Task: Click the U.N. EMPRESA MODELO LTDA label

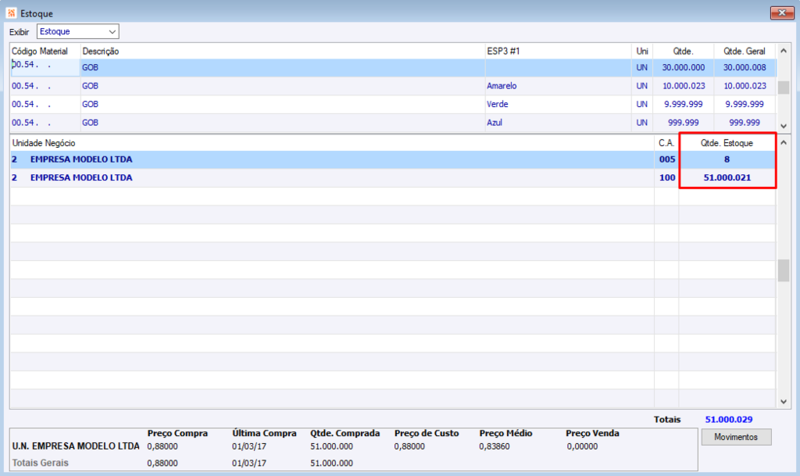Action: pyautogui.click(x=76, y=446)
